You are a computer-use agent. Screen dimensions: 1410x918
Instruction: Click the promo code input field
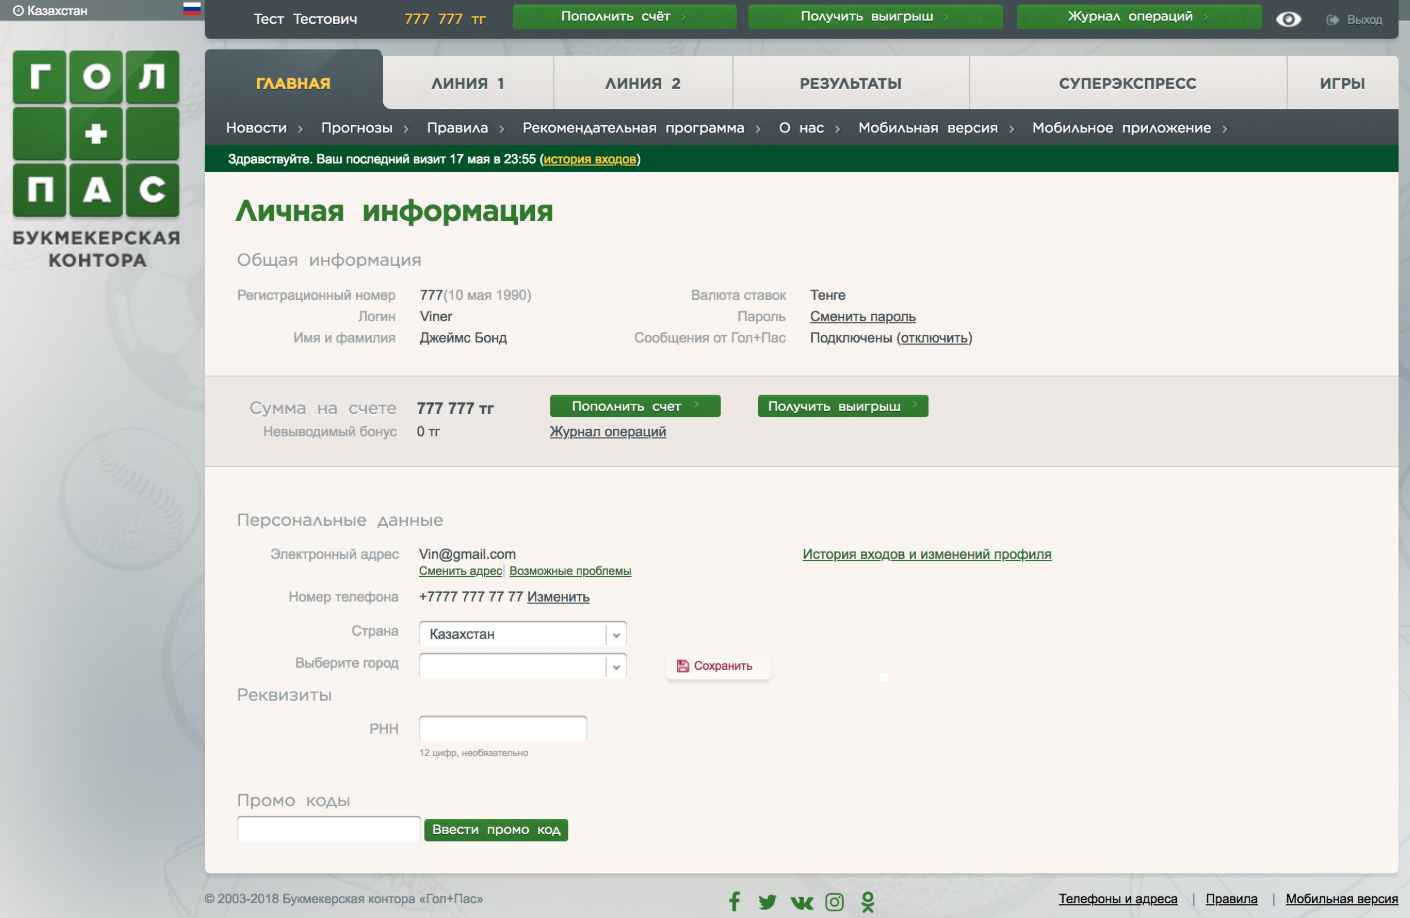328,829
